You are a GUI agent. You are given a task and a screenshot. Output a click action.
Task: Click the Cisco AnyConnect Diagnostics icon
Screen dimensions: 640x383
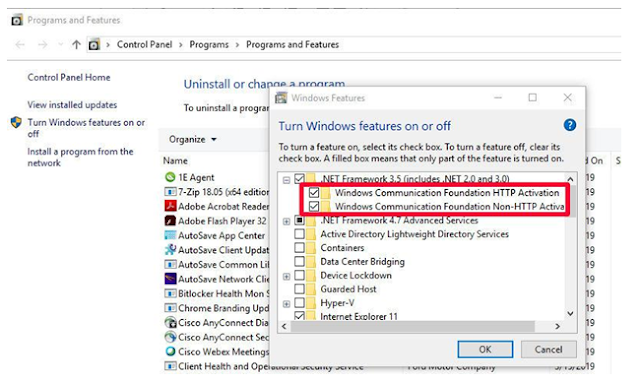point(170,323)
